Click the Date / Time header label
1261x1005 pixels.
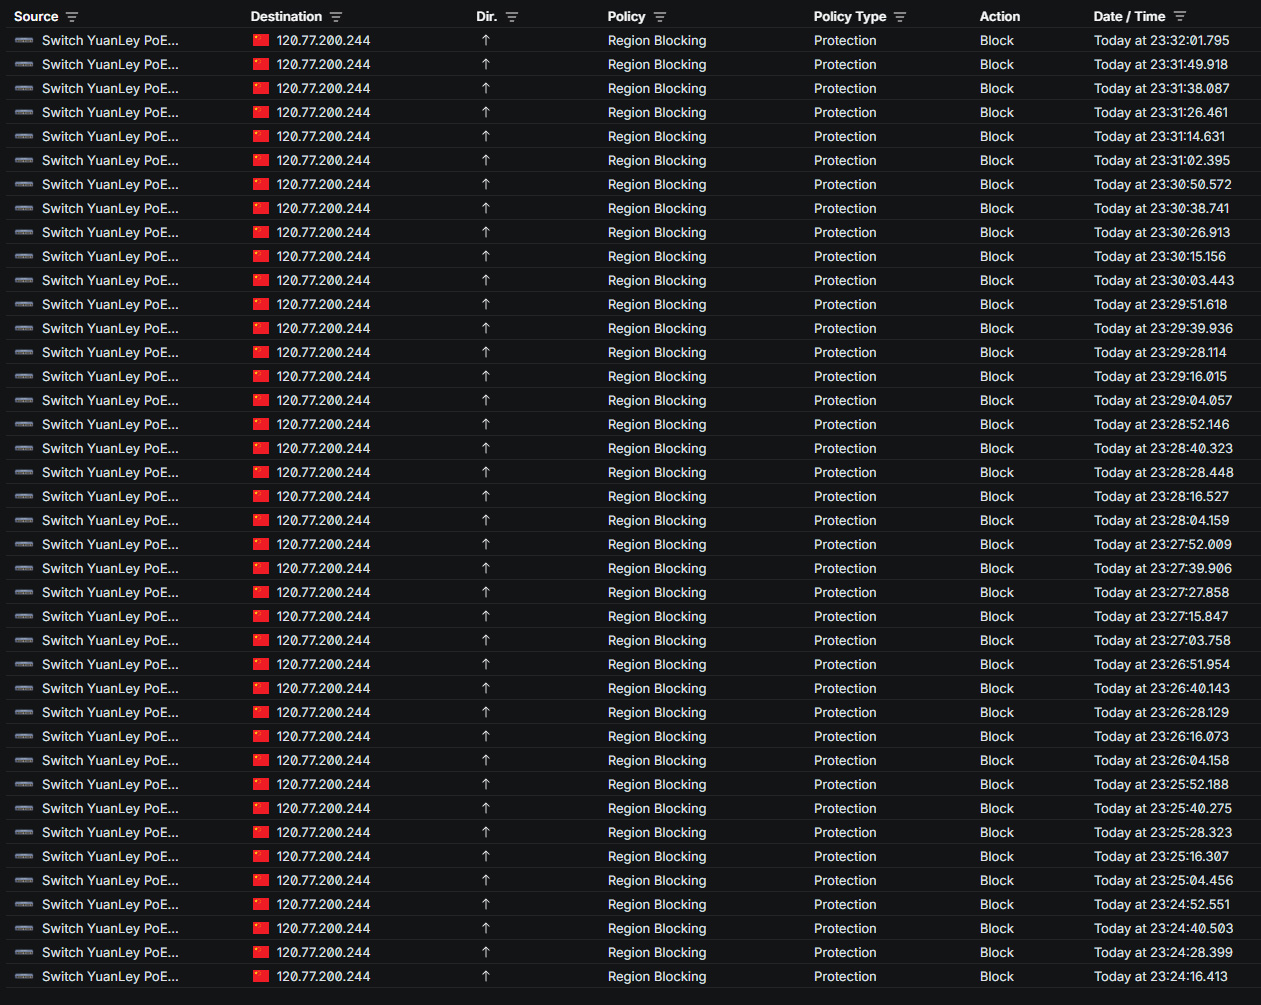[x=1129, y=17]
